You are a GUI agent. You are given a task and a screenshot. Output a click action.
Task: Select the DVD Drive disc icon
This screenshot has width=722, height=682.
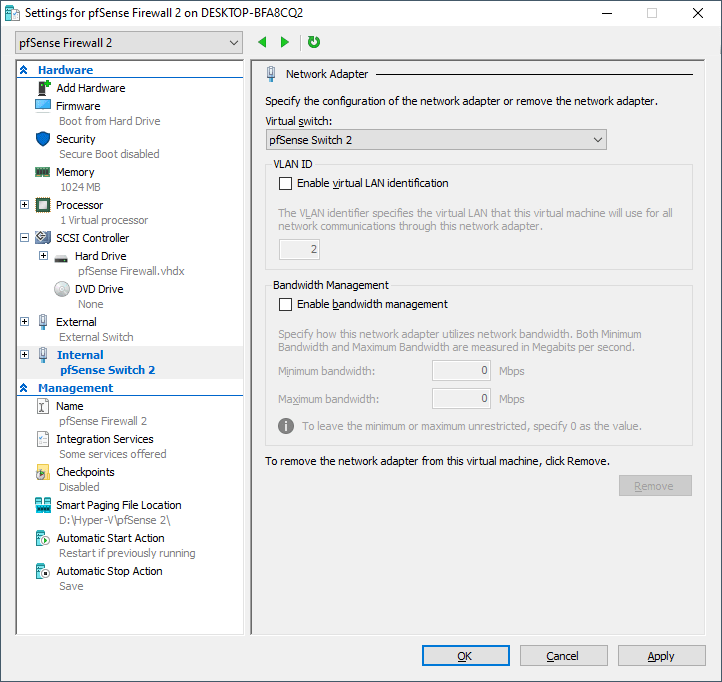[61, 289]
